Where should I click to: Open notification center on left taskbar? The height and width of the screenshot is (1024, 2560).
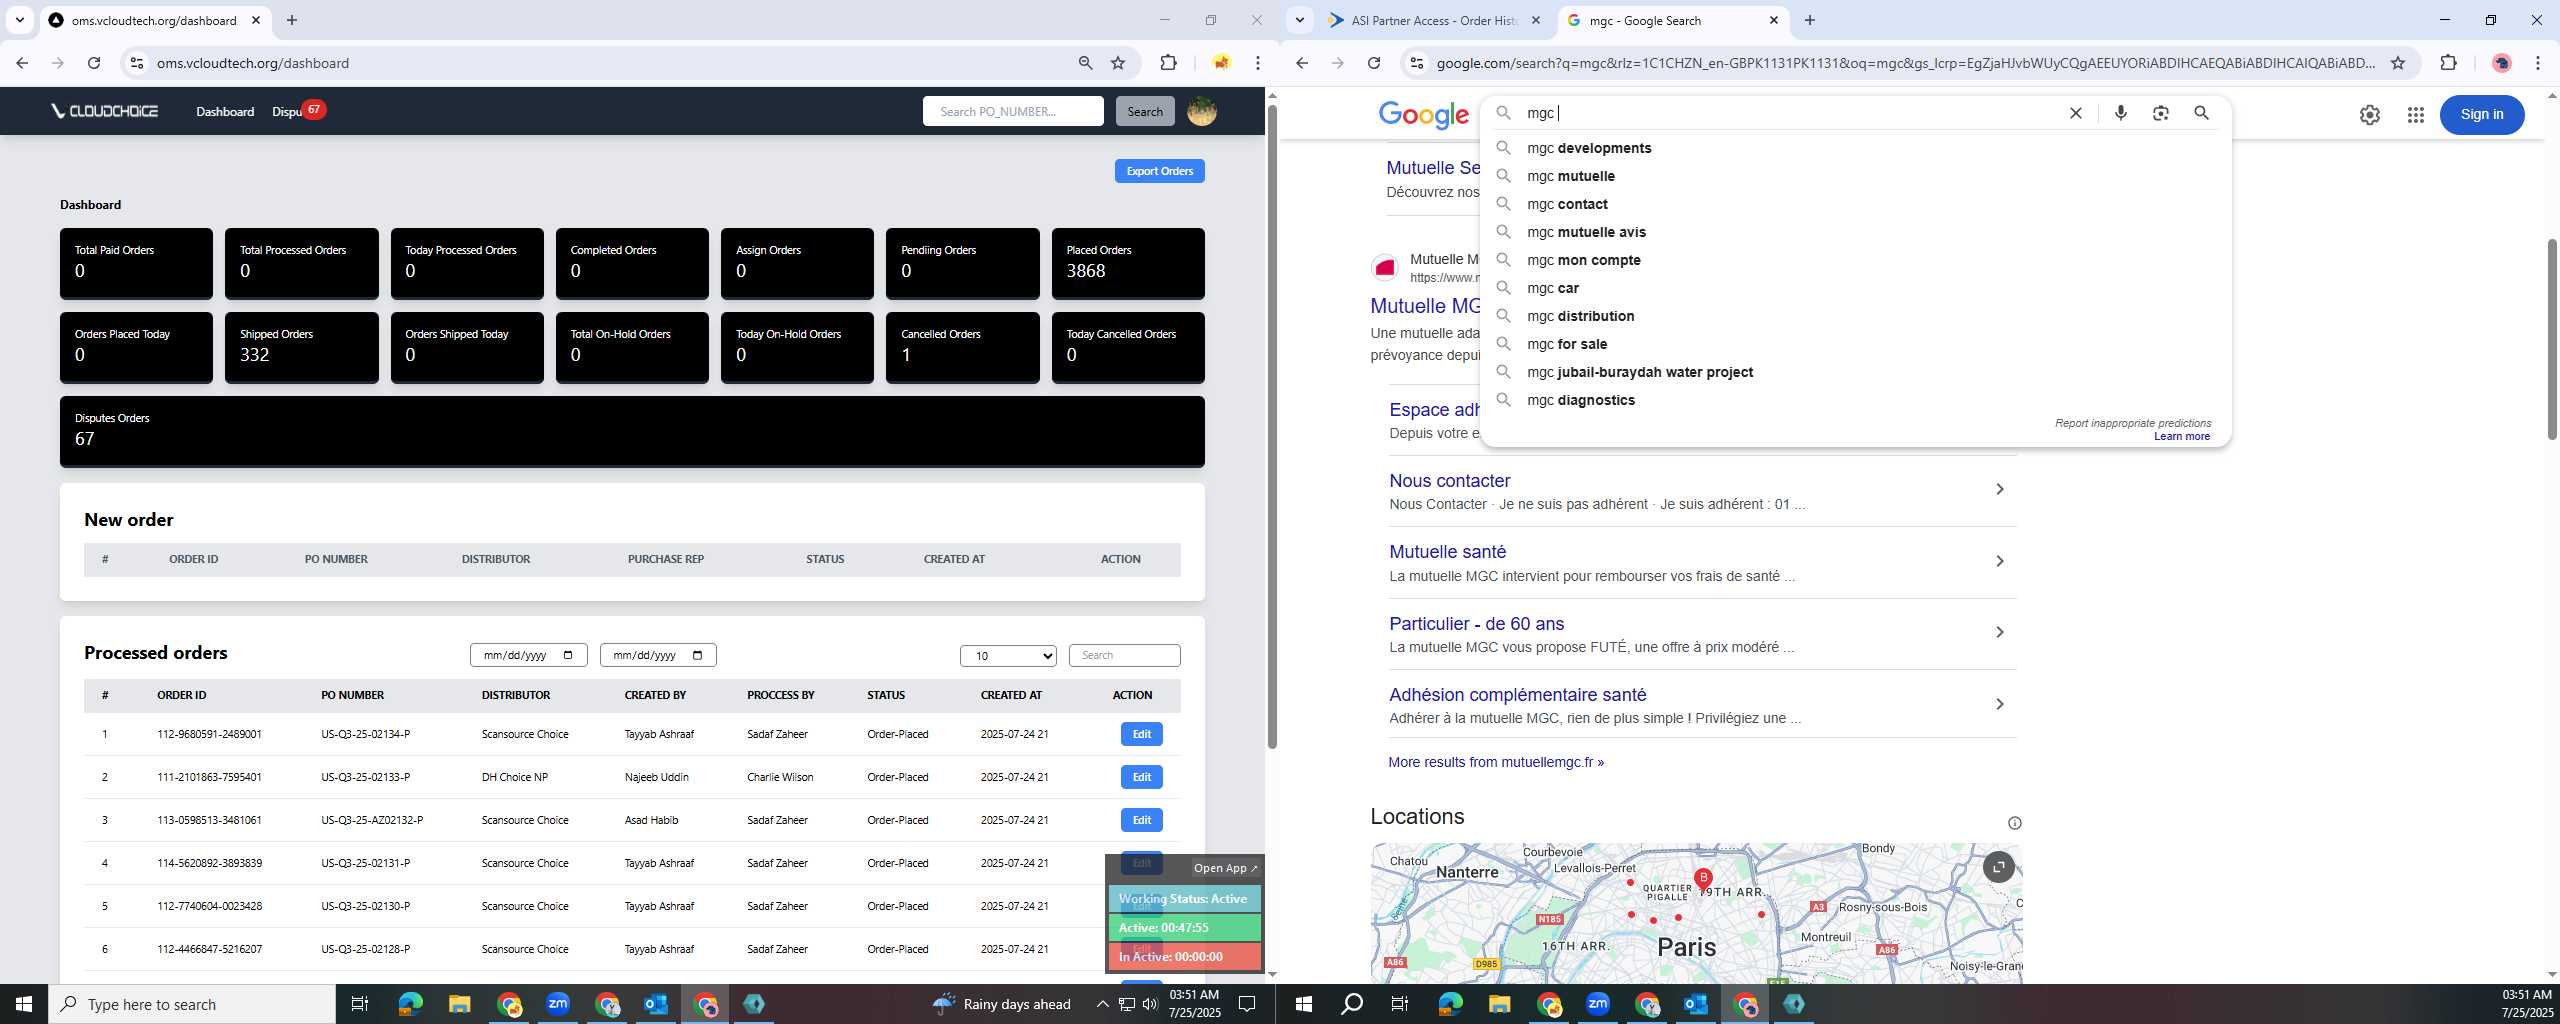coord(1247,1004)
